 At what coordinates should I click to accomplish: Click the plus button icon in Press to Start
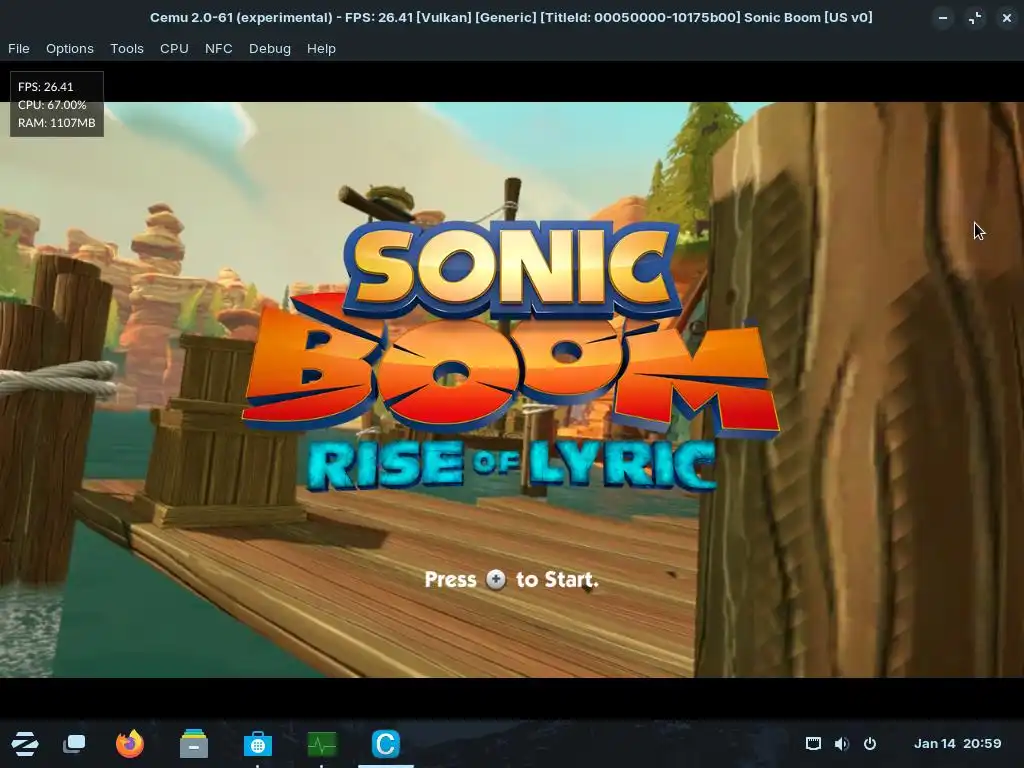496,579
